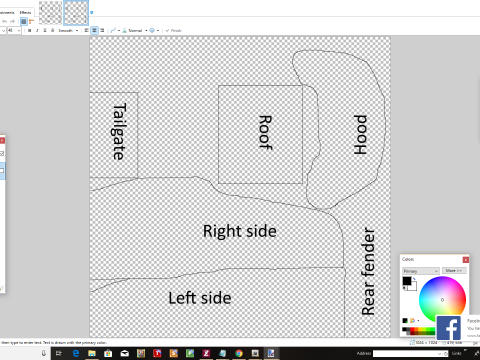Click the magenta Z app on the taskbar
This screenshot has width=480, height=360.
(206, 353)
